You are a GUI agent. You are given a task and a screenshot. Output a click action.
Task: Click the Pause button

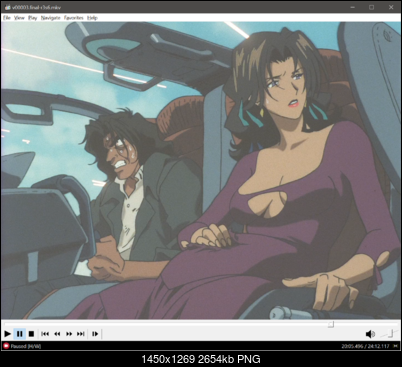pos(20,334)
